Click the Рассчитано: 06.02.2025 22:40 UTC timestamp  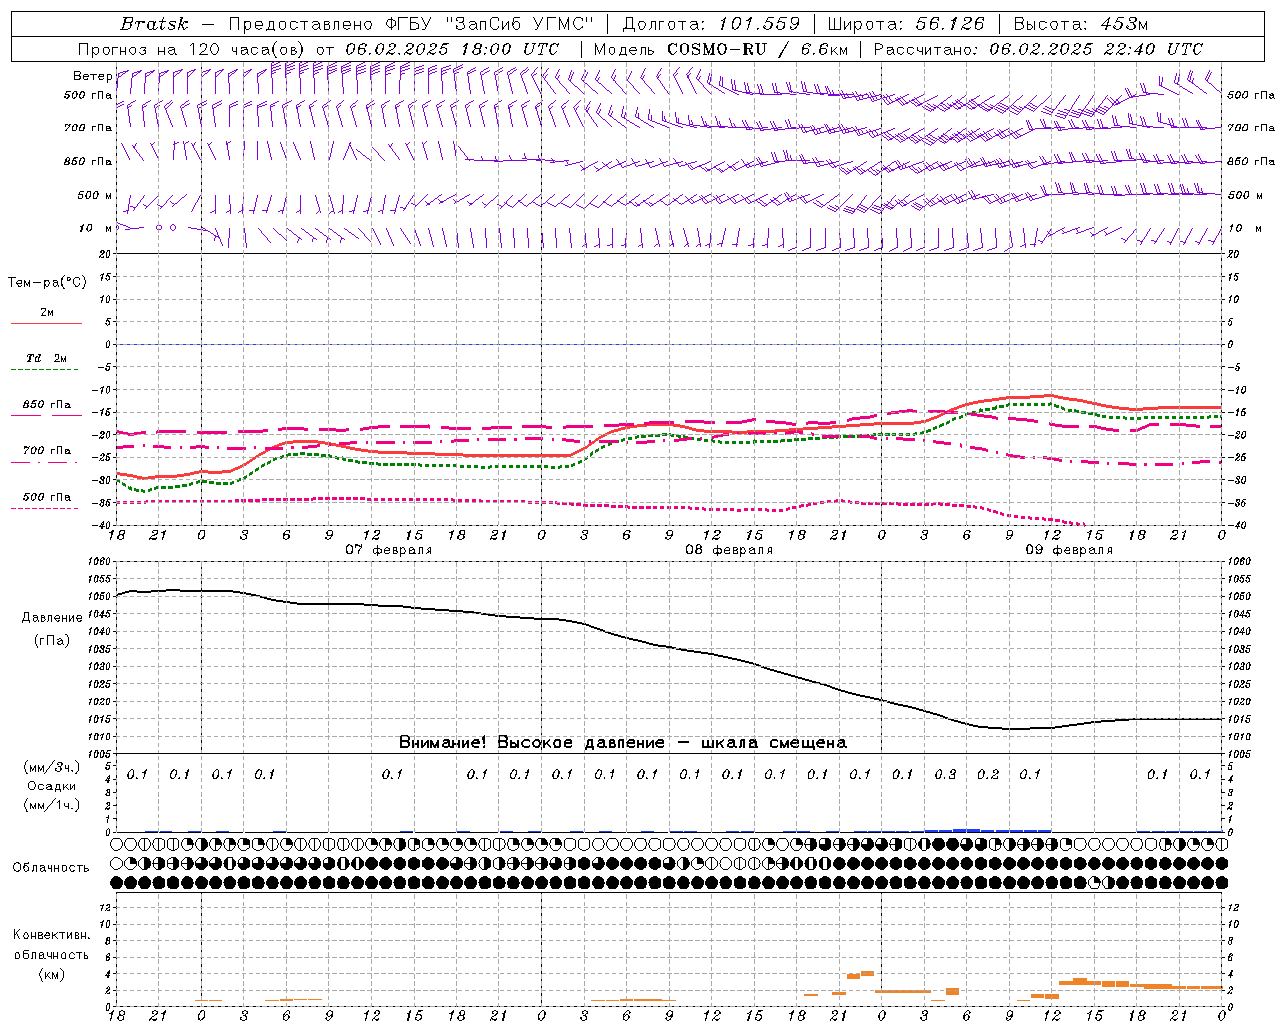(x=1038, y=49)
